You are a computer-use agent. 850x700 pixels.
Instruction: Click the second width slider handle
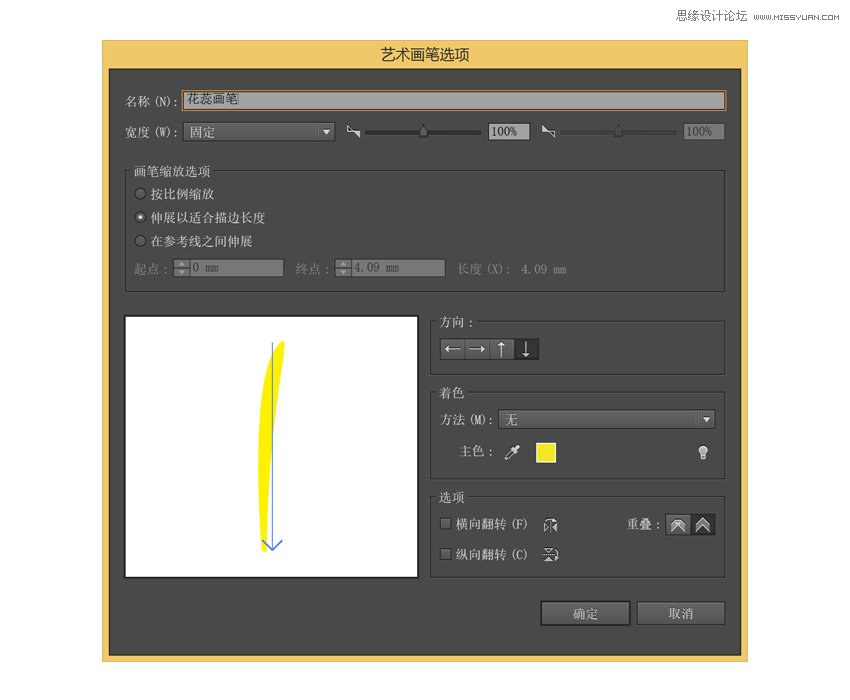619,131
